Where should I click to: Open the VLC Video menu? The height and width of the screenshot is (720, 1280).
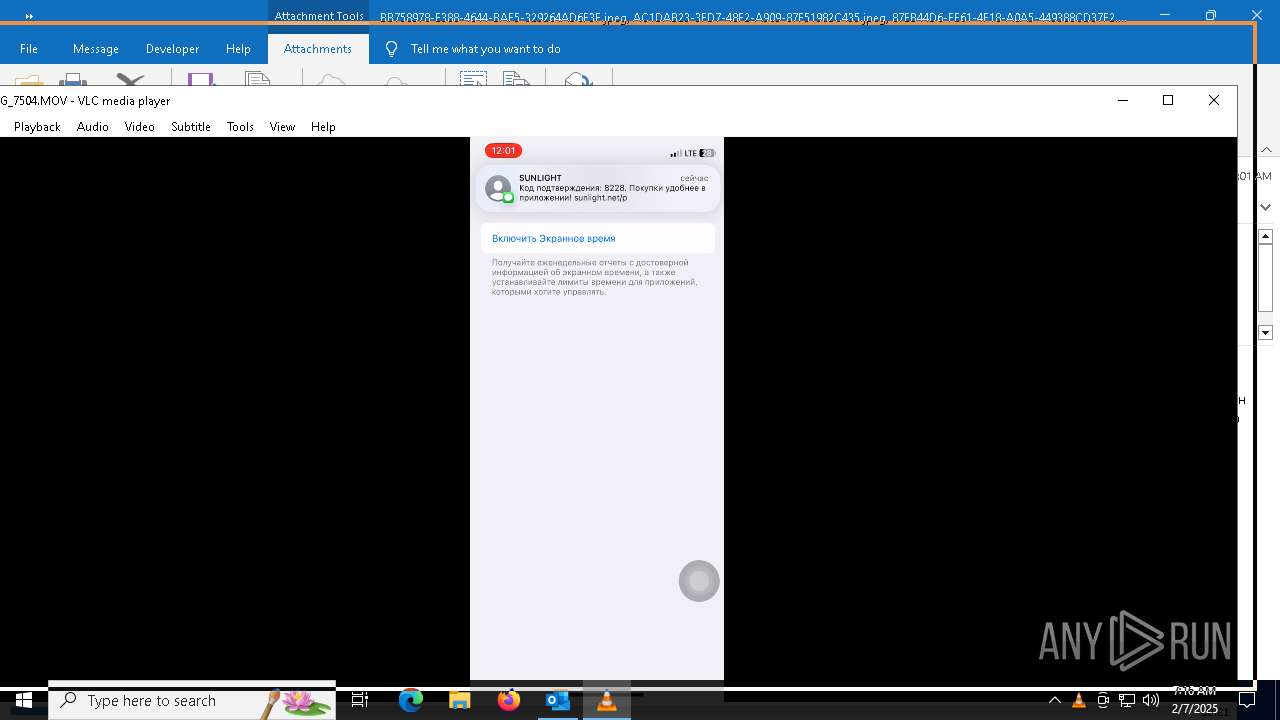pyautogui.click(x=139, y=127)
